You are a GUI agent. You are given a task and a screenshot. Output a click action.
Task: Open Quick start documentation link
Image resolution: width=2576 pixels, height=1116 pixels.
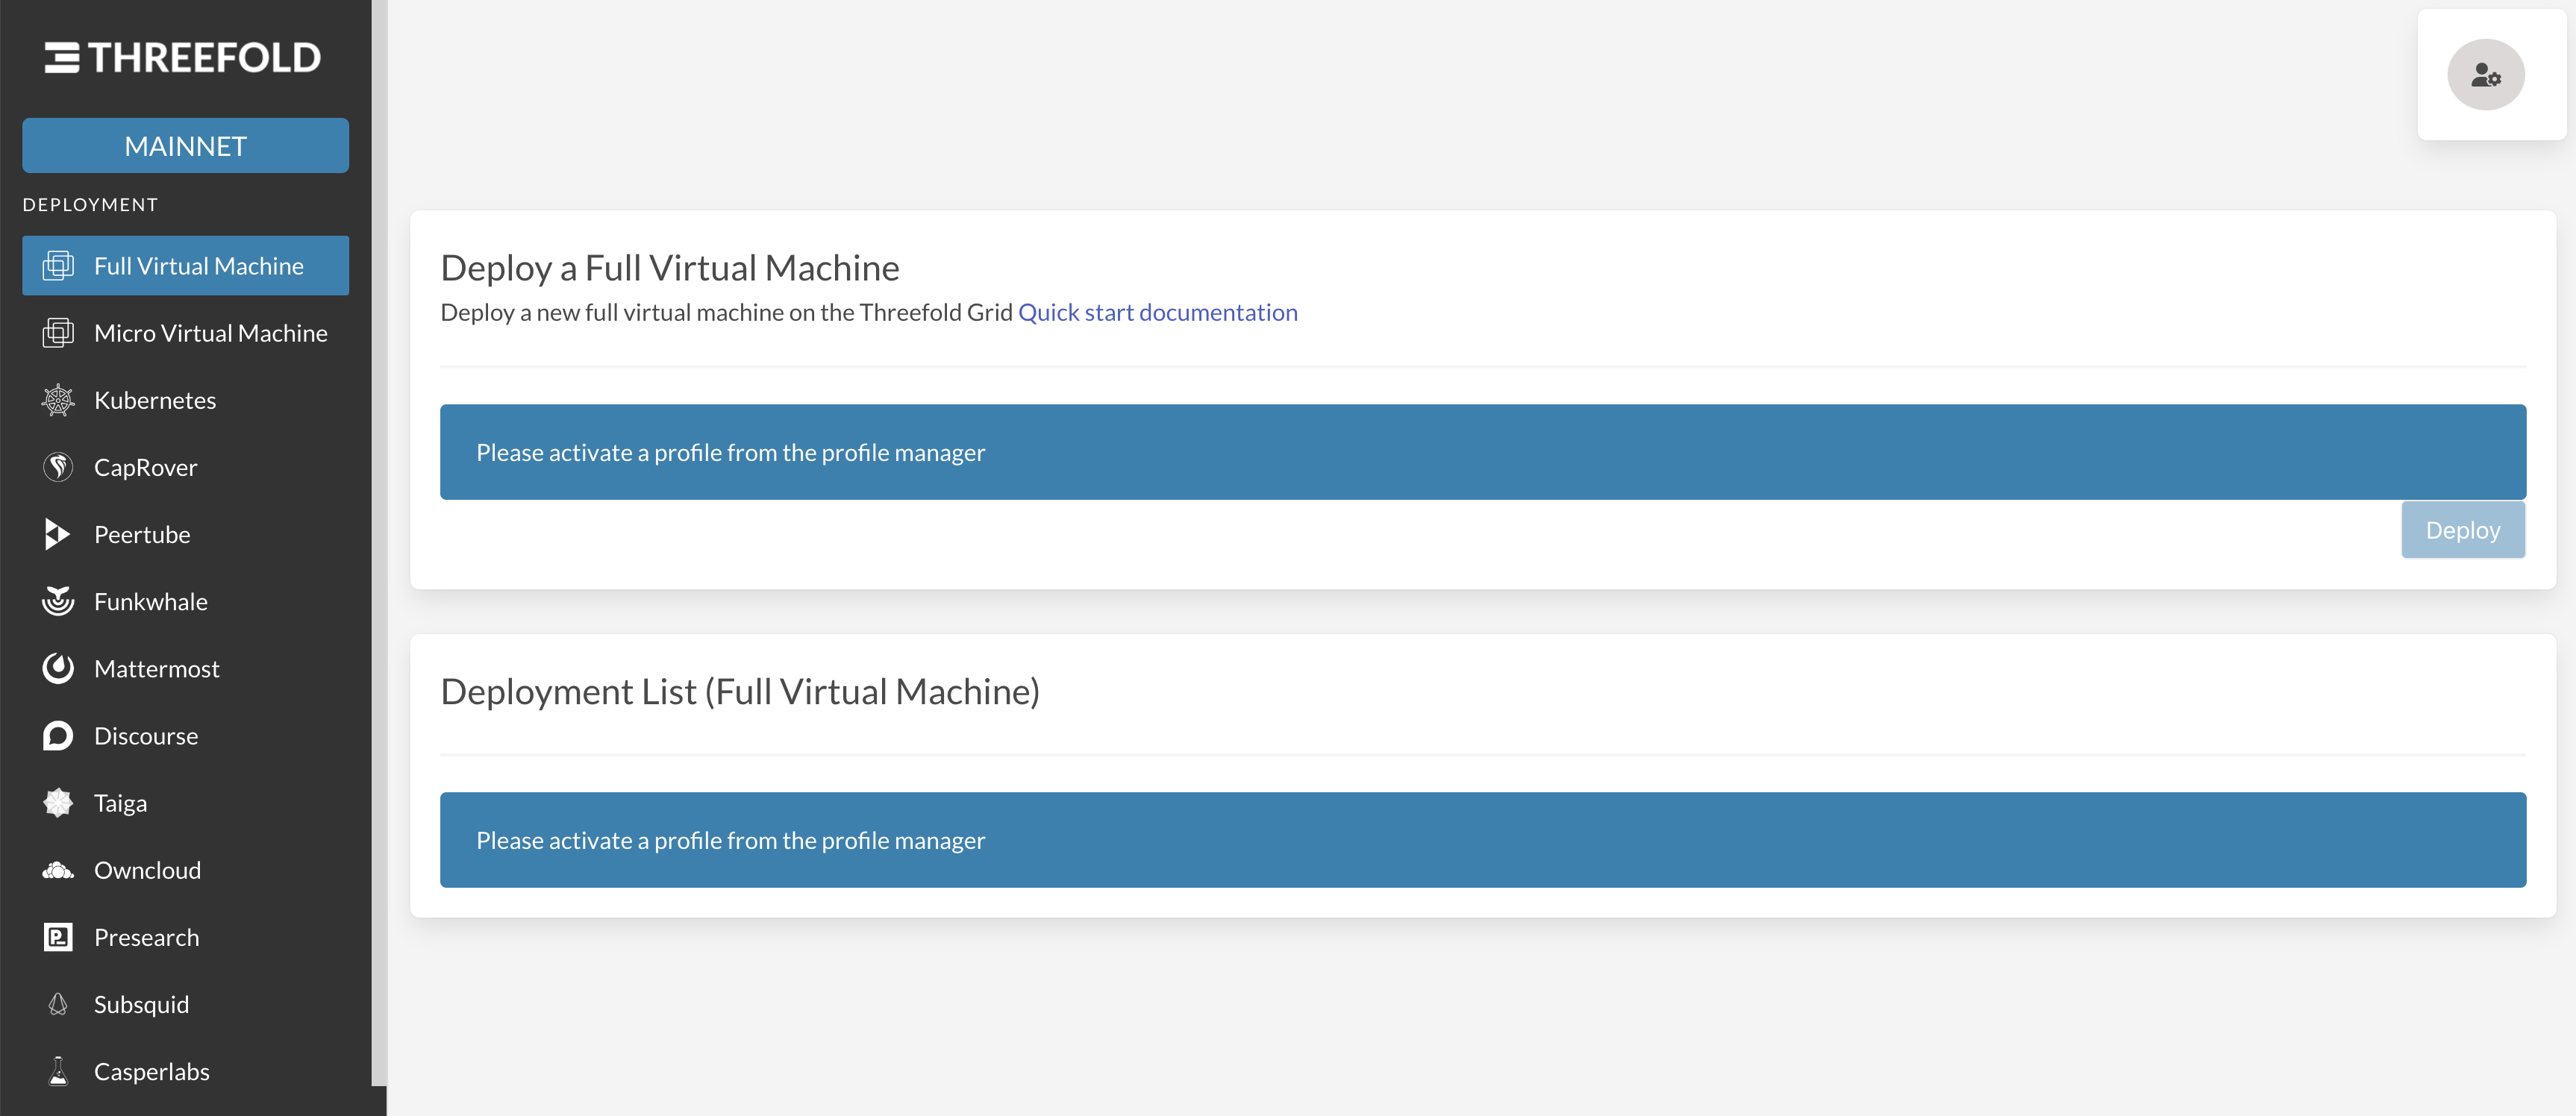(x=1158, y=312)
